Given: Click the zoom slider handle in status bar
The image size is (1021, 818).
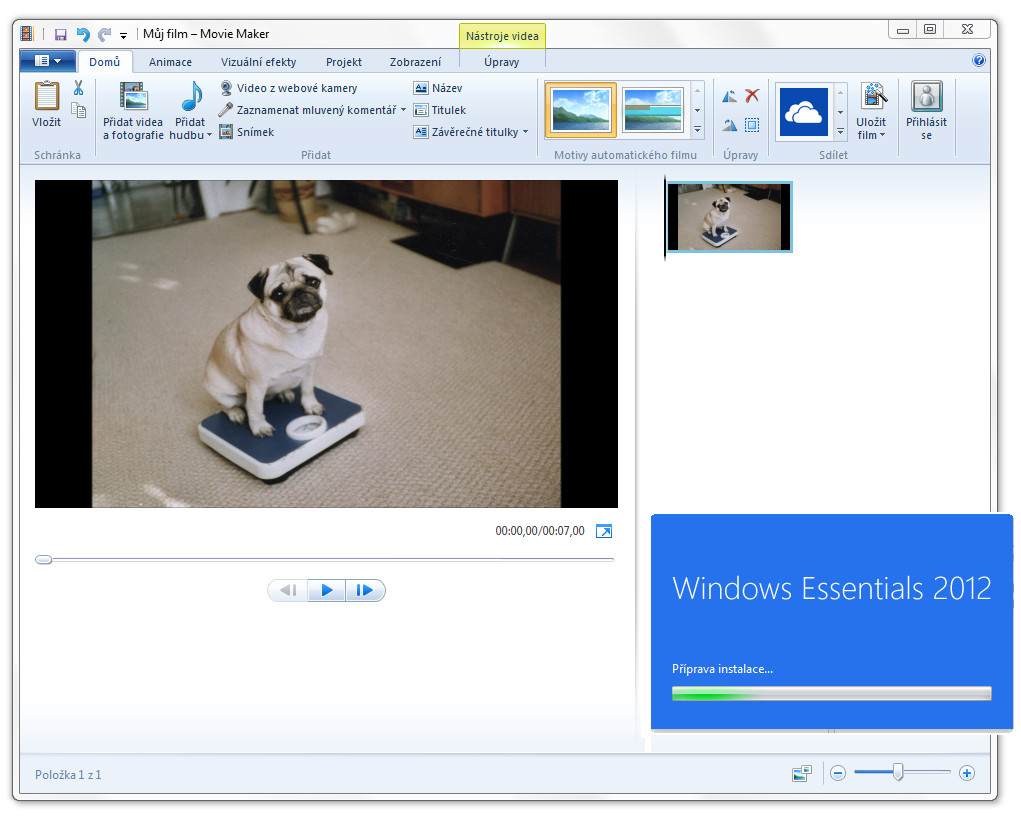Looking at the screenshot, I should click(x=898, y=772).
